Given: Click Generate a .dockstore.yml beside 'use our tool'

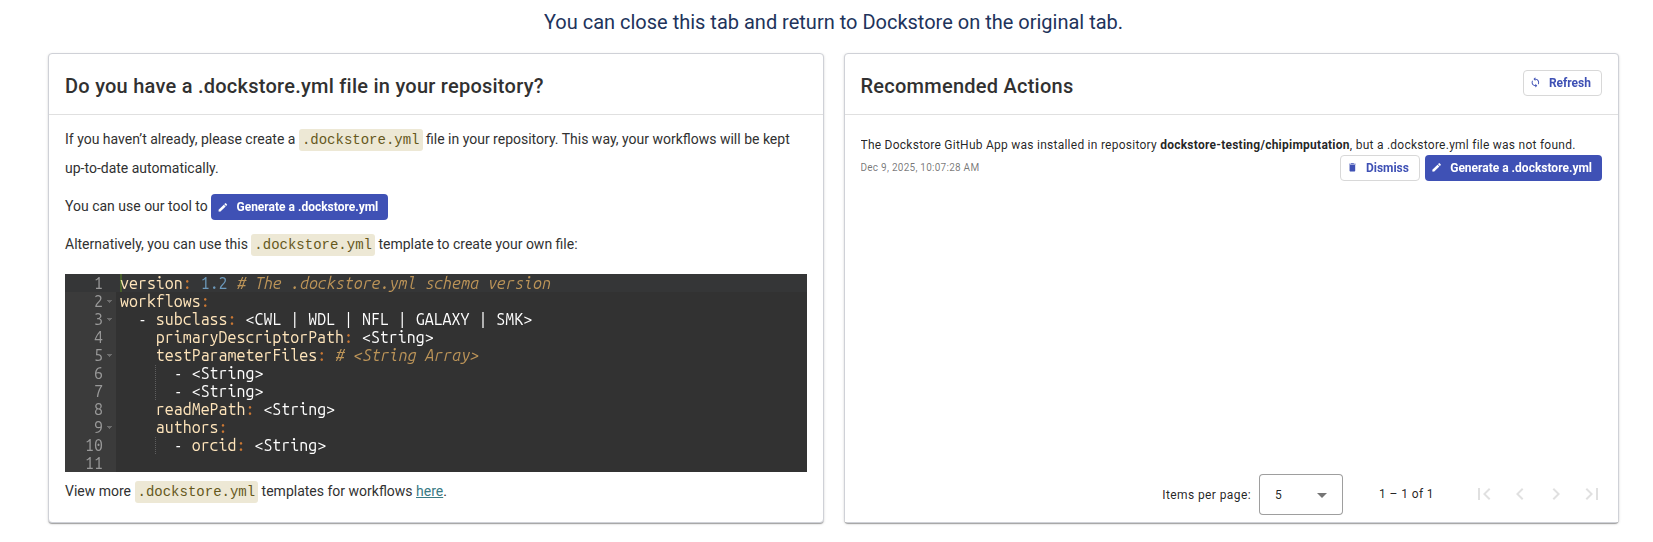Looking at the screenshot, I should 299,207.
